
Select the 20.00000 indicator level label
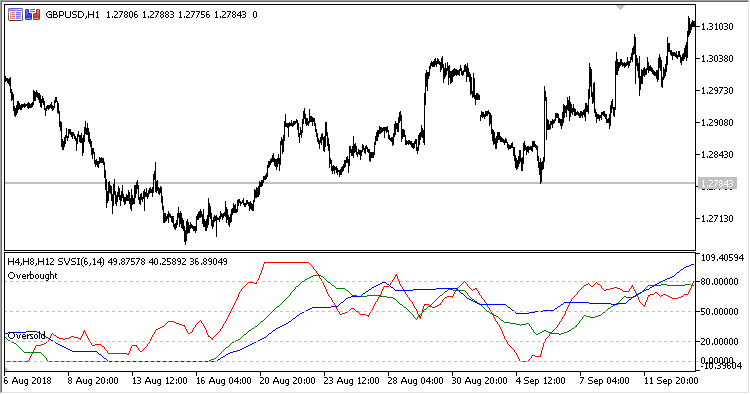click(719, 341)
